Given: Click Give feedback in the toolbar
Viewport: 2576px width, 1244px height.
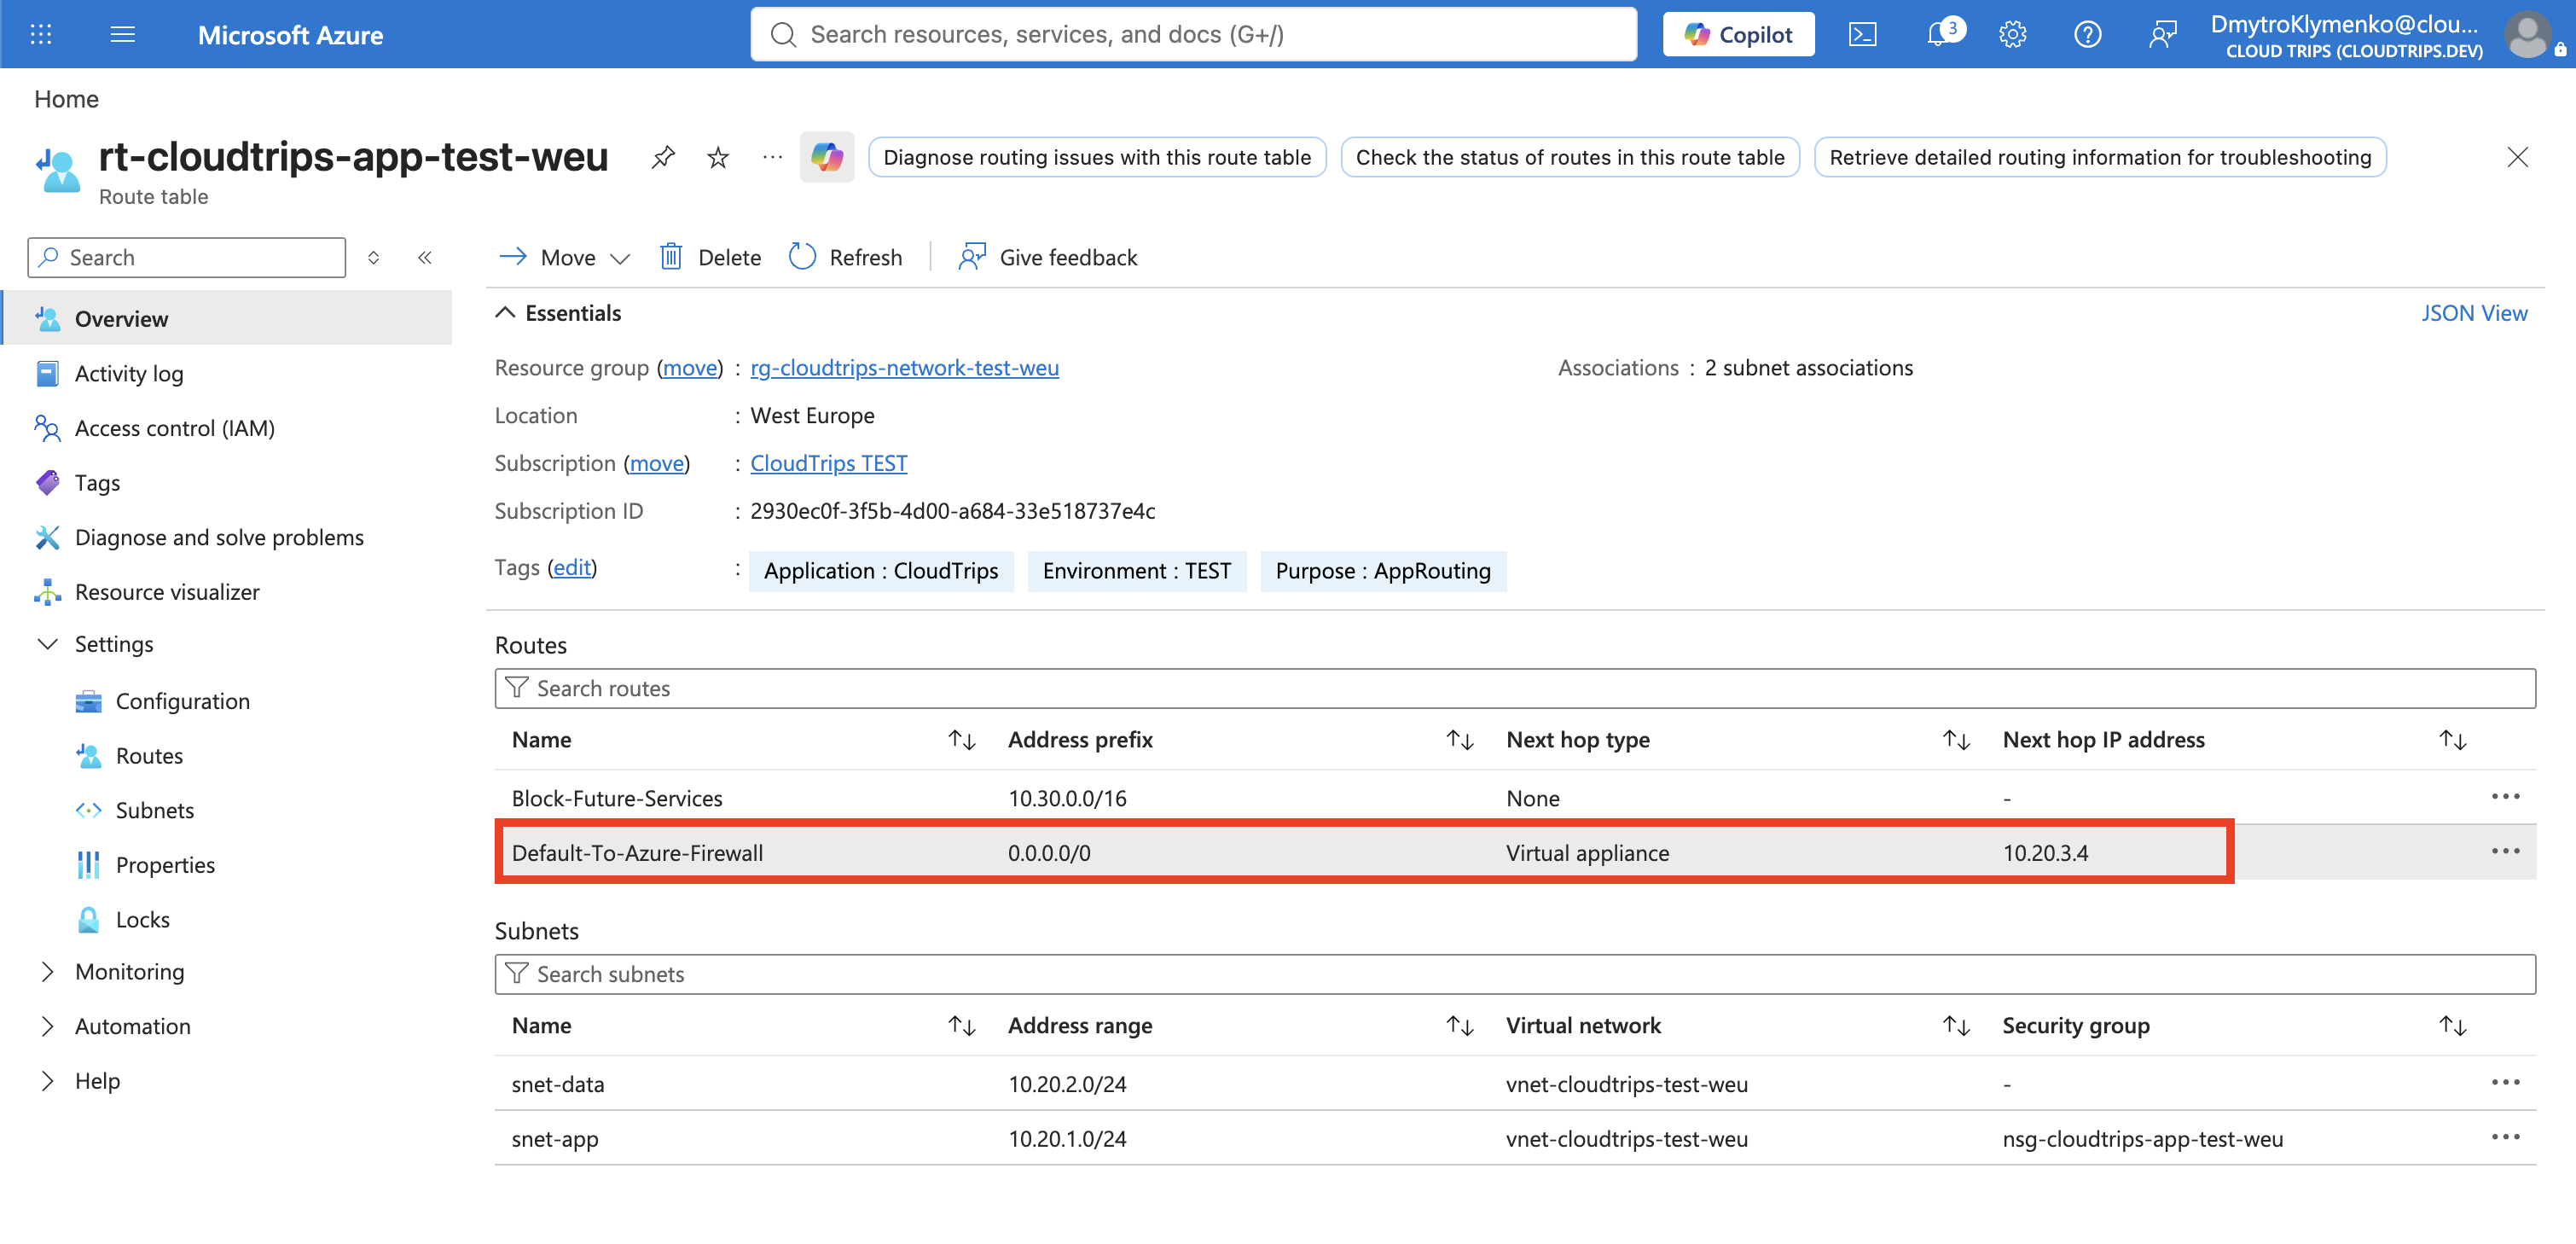Looking at the screenshot, I should pos(1048,257).
